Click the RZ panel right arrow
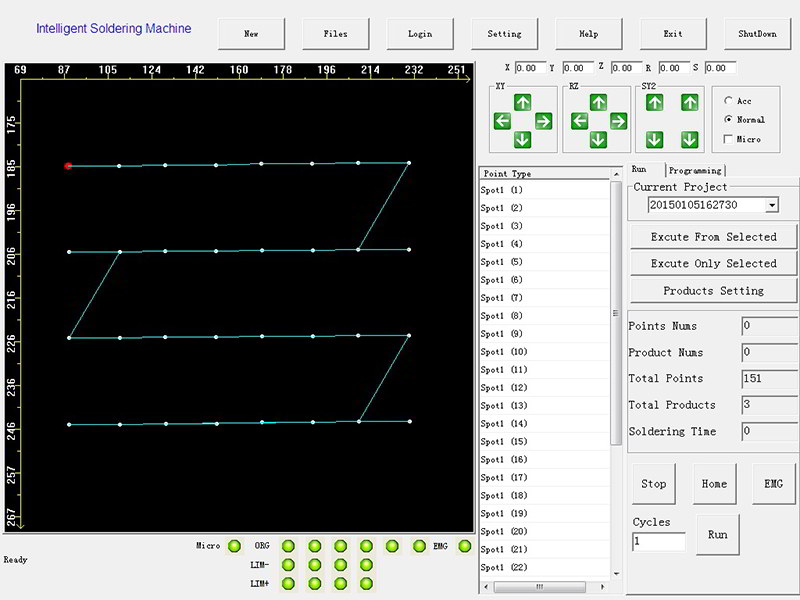The image size is (800, 600). click(618, 121)
